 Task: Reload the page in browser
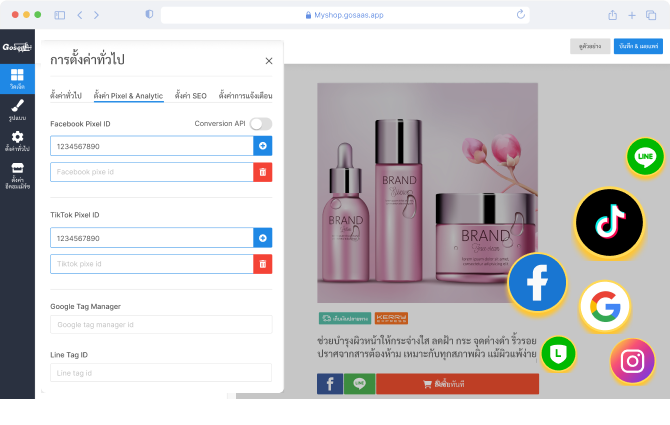point(520,15)
